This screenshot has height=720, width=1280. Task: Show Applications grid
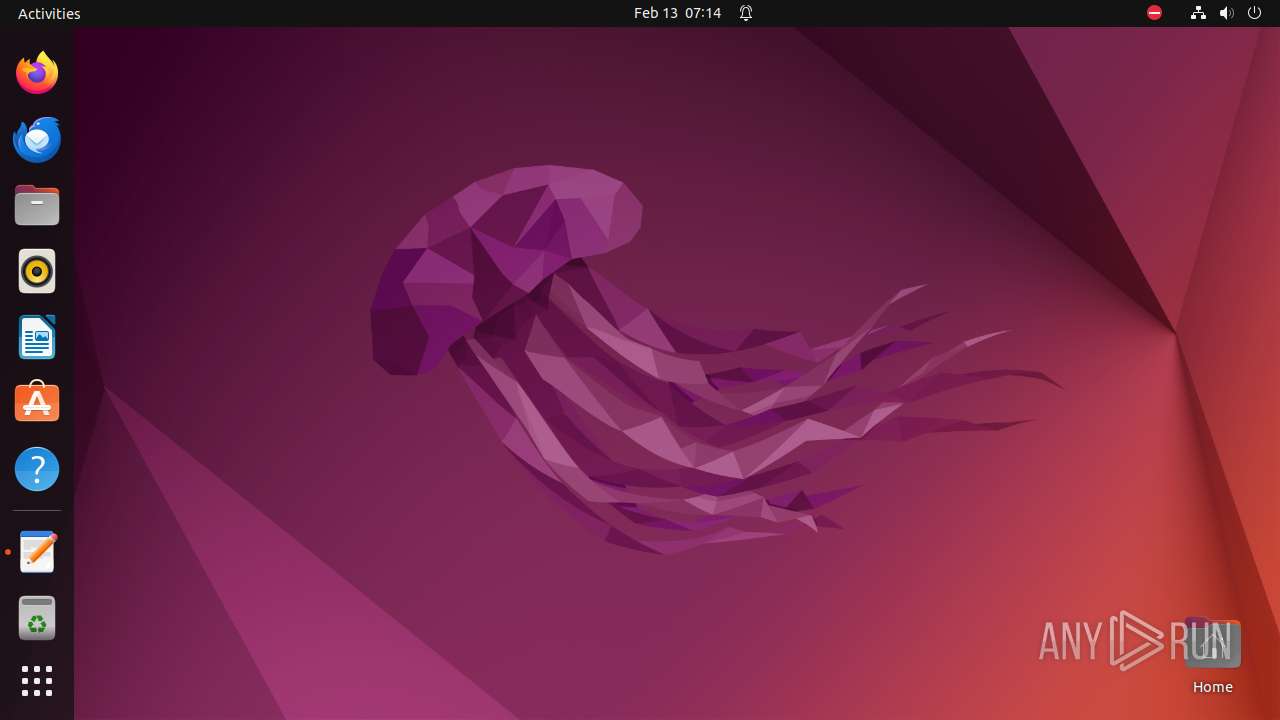pyautogui.click(x=37, y=681)
